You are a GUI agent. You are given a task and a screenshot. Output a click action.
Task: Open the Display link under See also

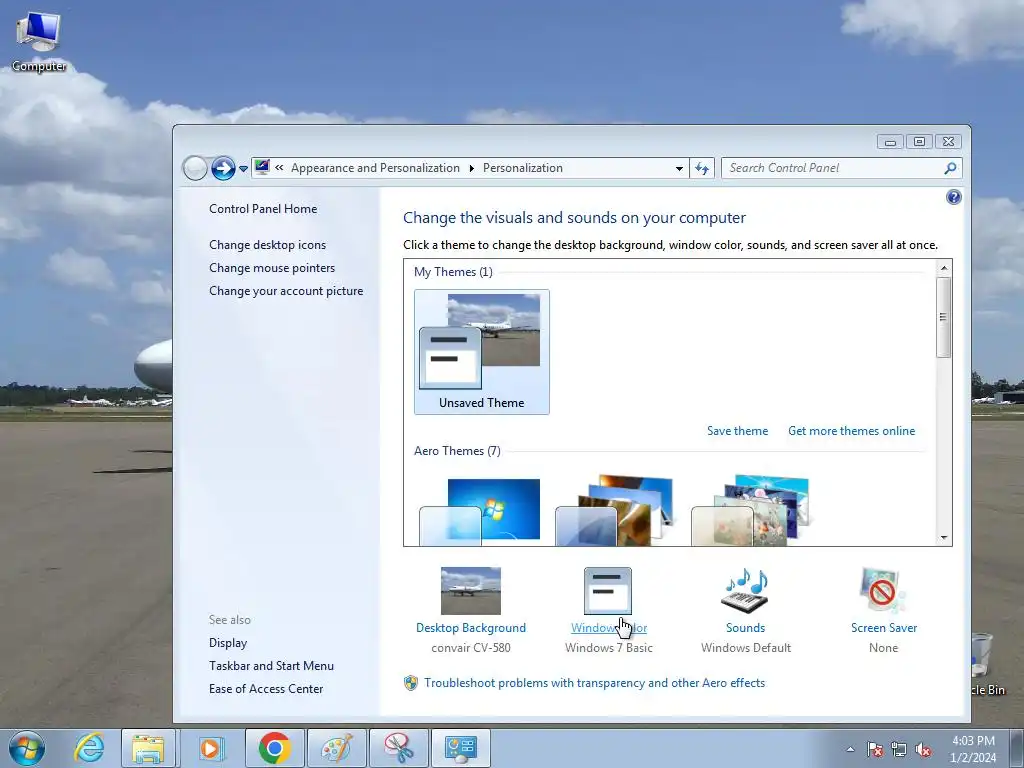tap(228, 643)
